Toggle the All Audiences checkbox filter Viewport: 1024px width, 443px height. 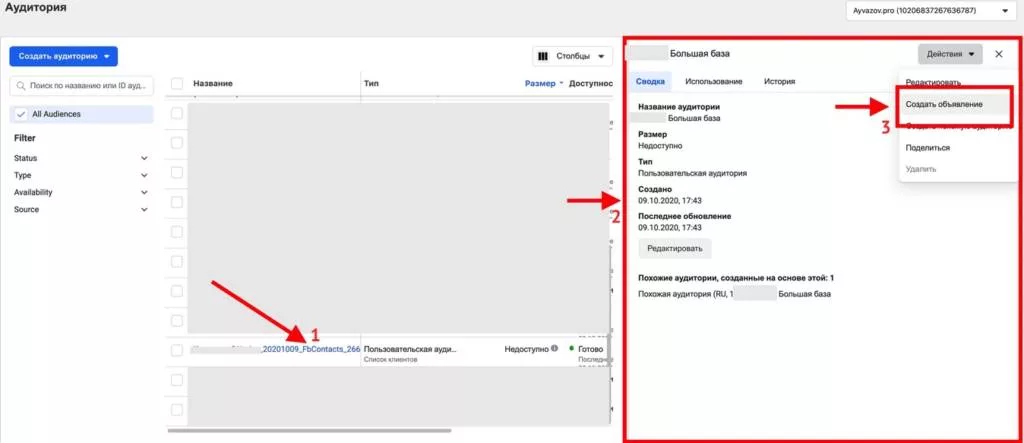21,114
